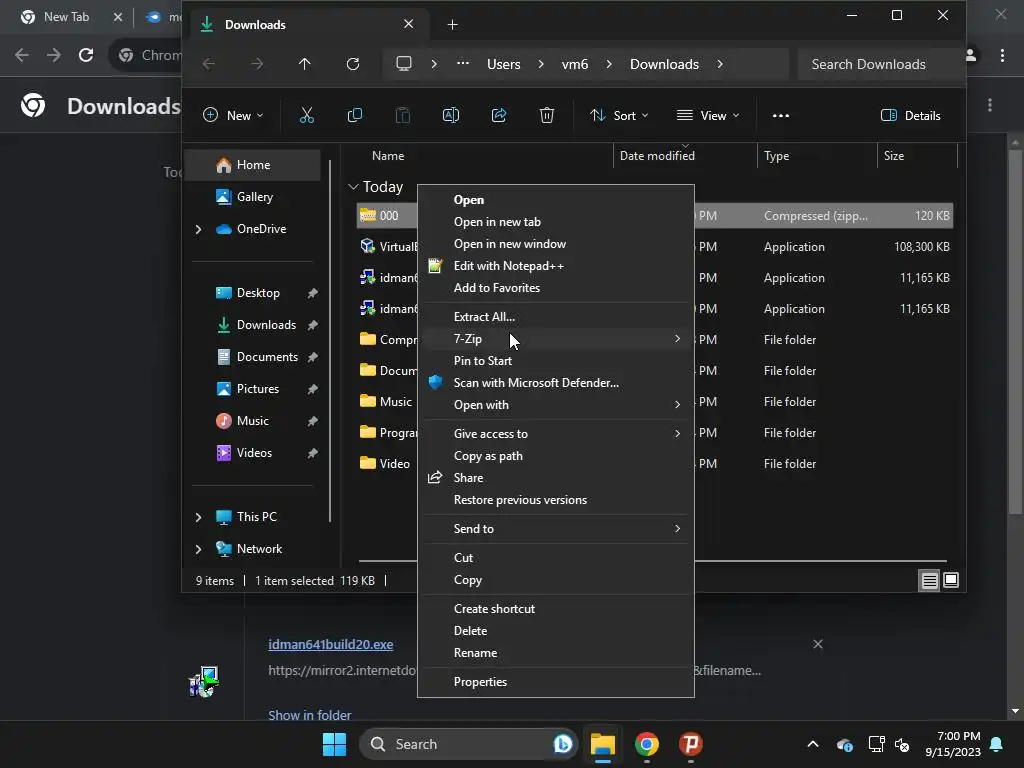Click the taskbar Search box
The width and height of the screenshot is (1024, 768).
pos(468,744)
